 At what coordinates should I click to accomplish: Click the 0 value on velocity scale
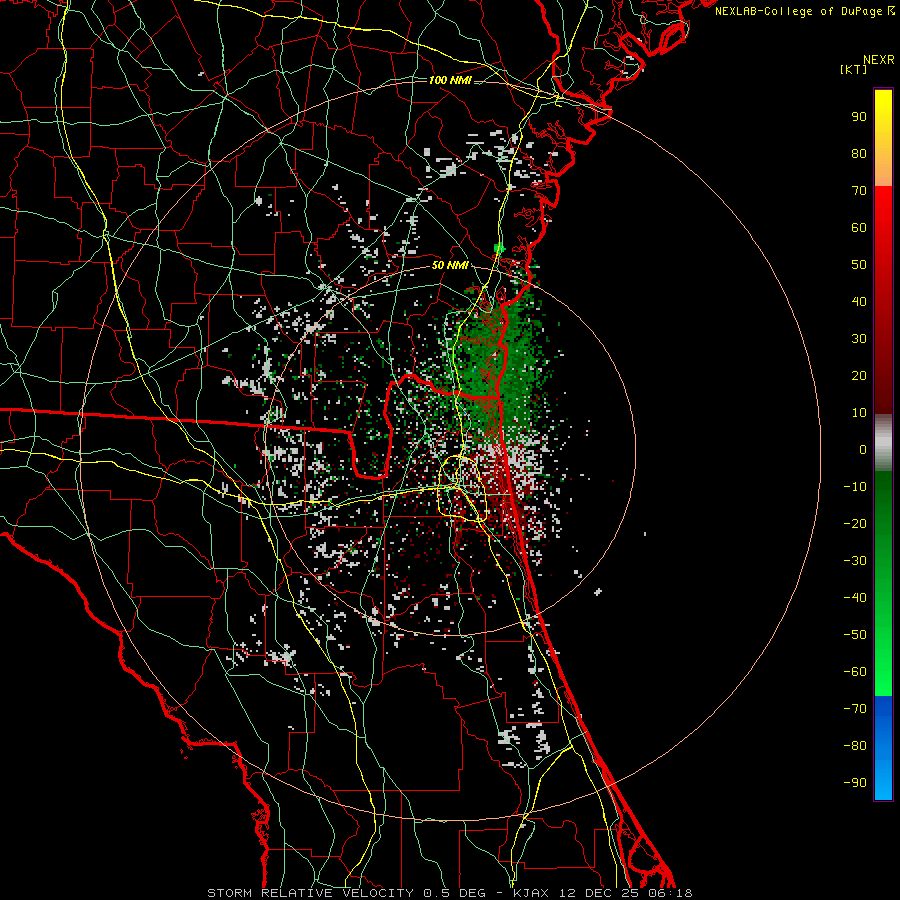tap(863, 450)
